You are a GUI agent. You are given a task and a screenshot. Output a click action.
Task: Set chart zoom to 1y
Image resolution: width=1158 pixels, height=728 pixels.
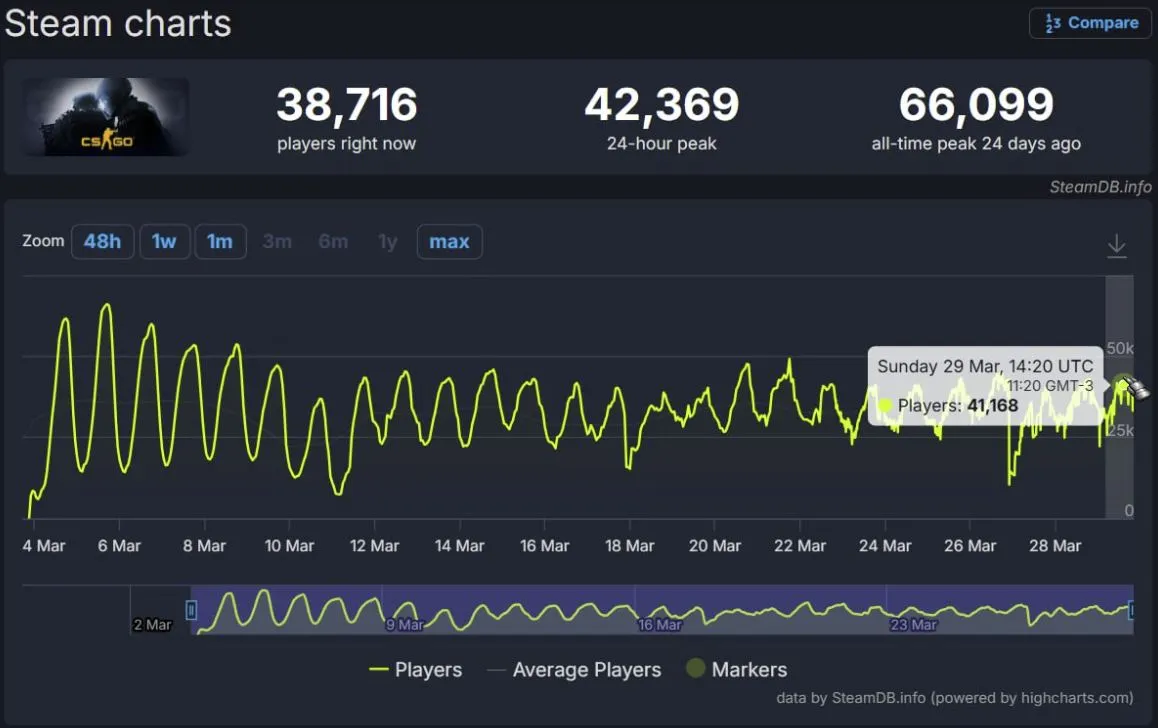click(388, 241)
